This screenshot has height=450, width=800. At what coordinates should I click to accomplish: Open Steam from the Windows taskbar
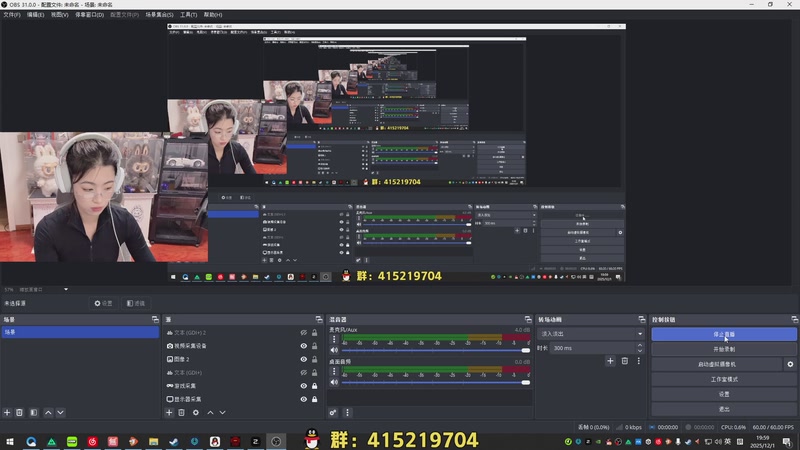[174, 441]
